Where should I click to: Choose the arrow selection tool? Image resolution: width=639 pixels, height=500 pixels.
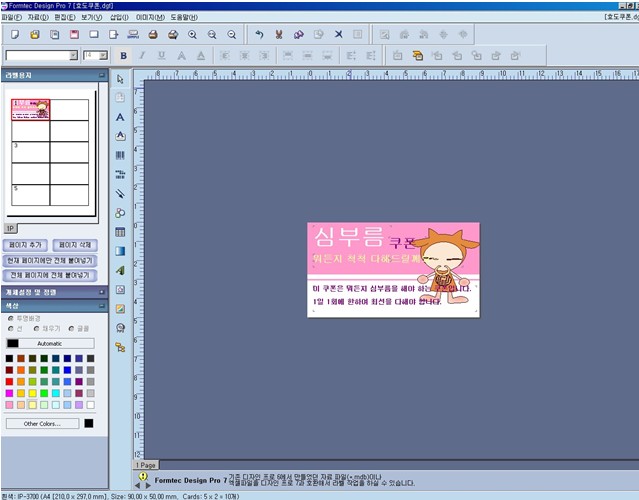click(x=120, y=79)
